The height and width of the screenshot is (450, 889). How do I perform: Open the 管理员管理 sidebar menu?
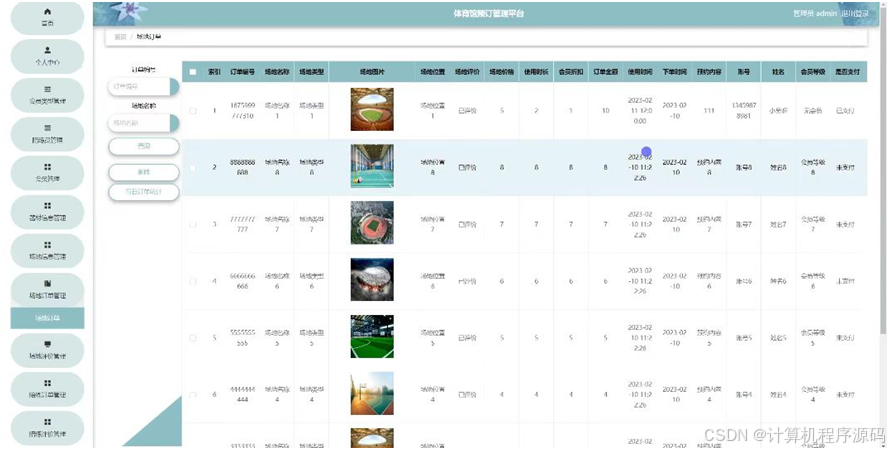click(48, 134)
